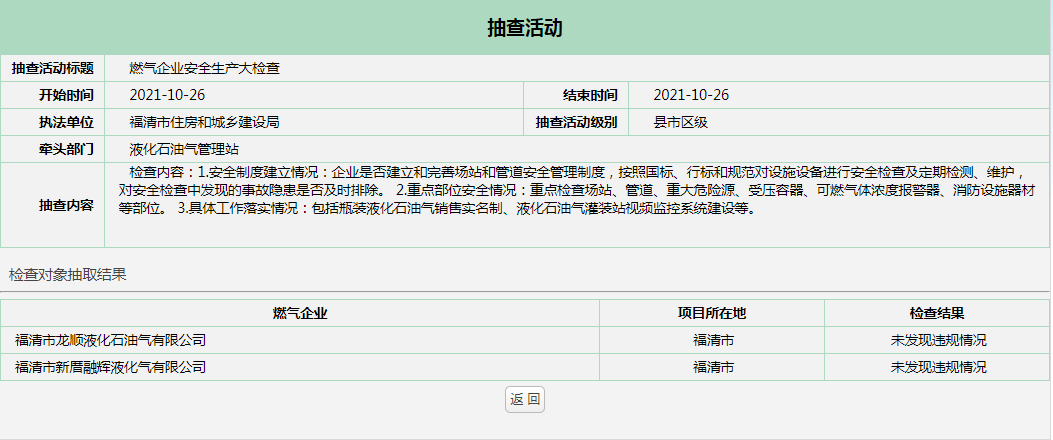This screenshot has height=440, width=1053.
Task: Click the inspection content paragraph text
Action: (x=570, y=190)
